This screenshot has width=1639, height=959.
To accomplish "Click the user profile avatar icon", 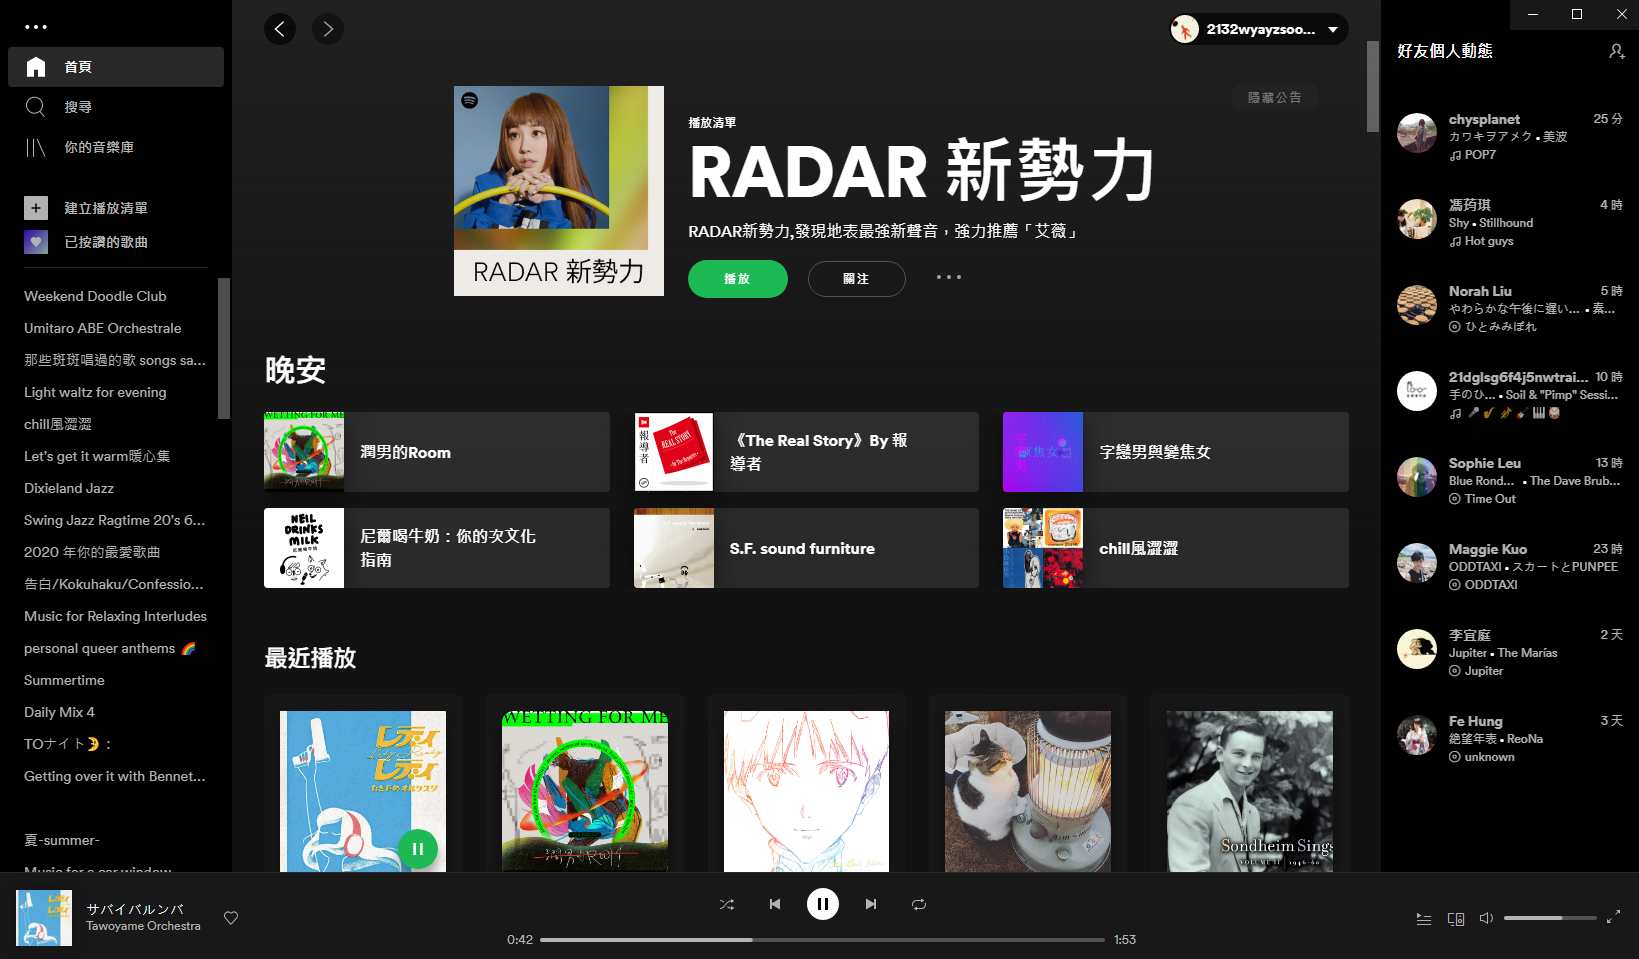I will pos(1185,29).
